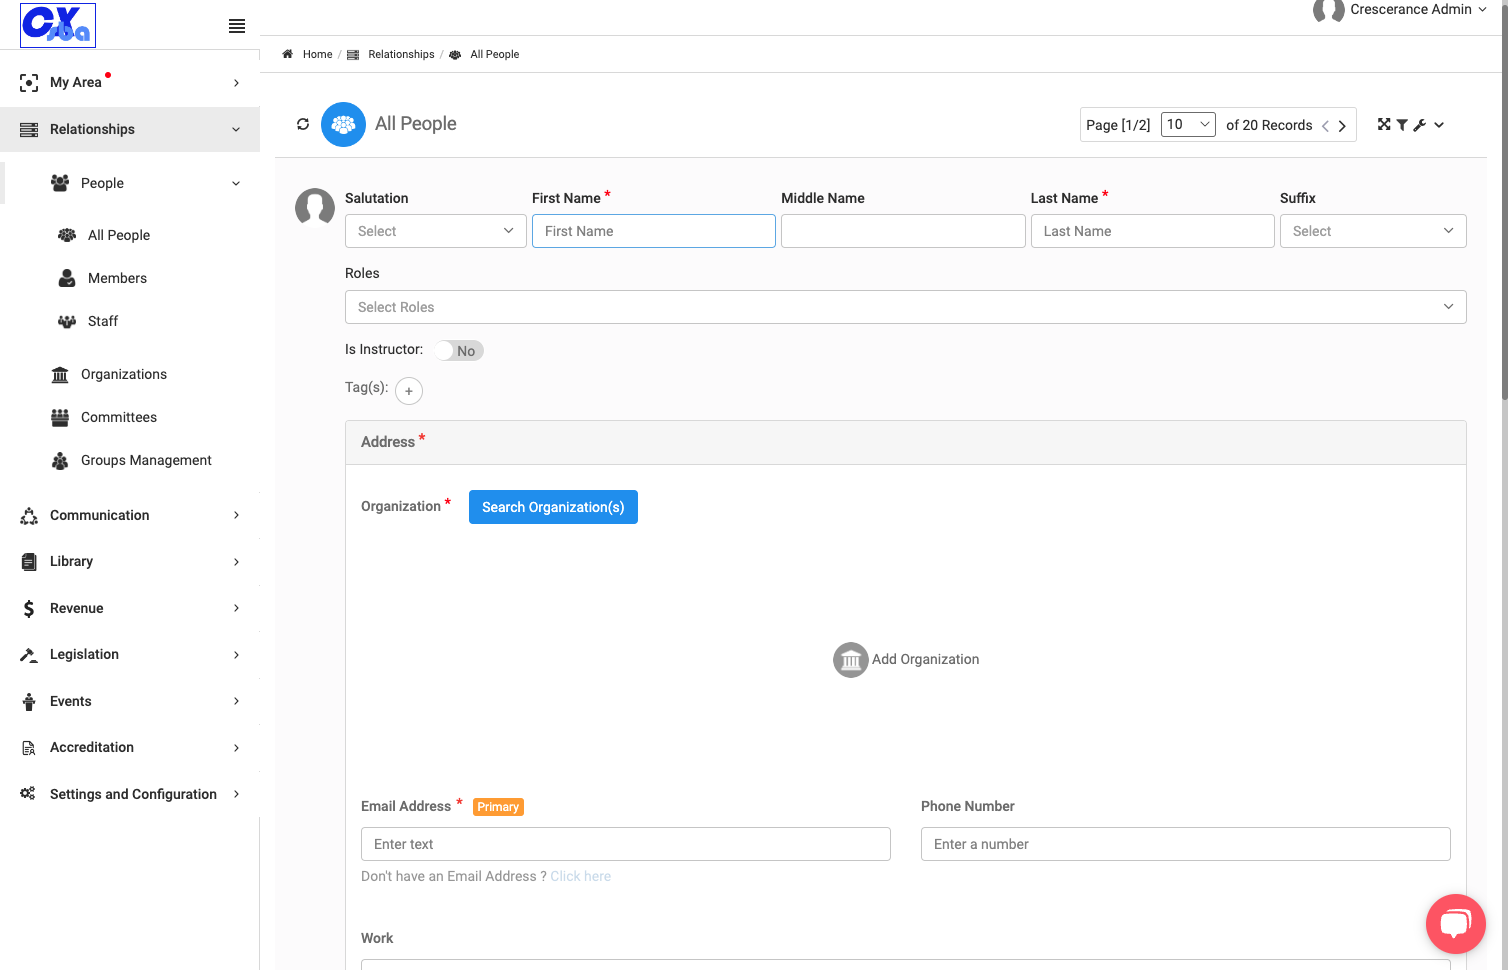Collapse the Relationships menu section

(x=130, y=129)
